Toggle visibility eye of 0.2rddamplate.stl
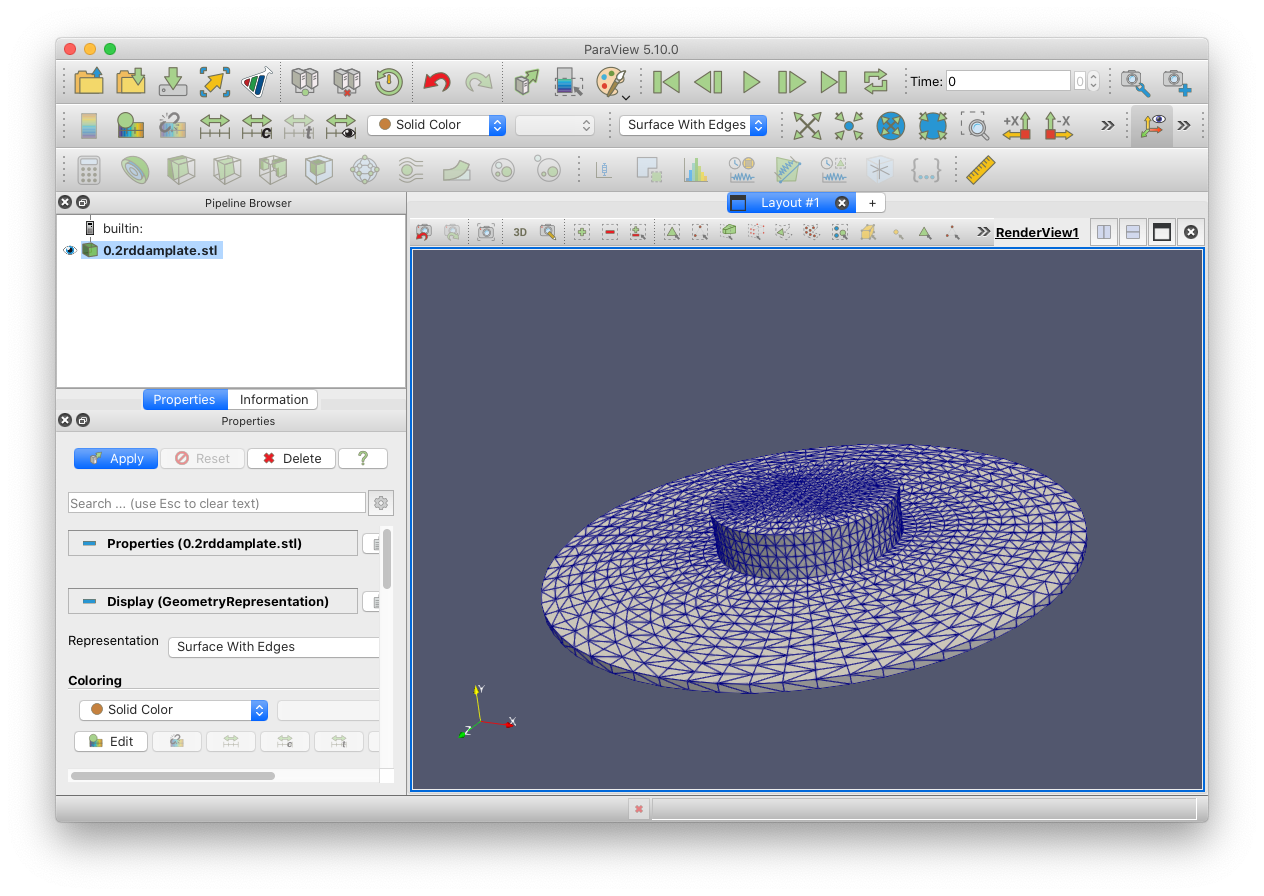Image resolution: width=1264 pixels, height=896 pixels. [70, 250]
